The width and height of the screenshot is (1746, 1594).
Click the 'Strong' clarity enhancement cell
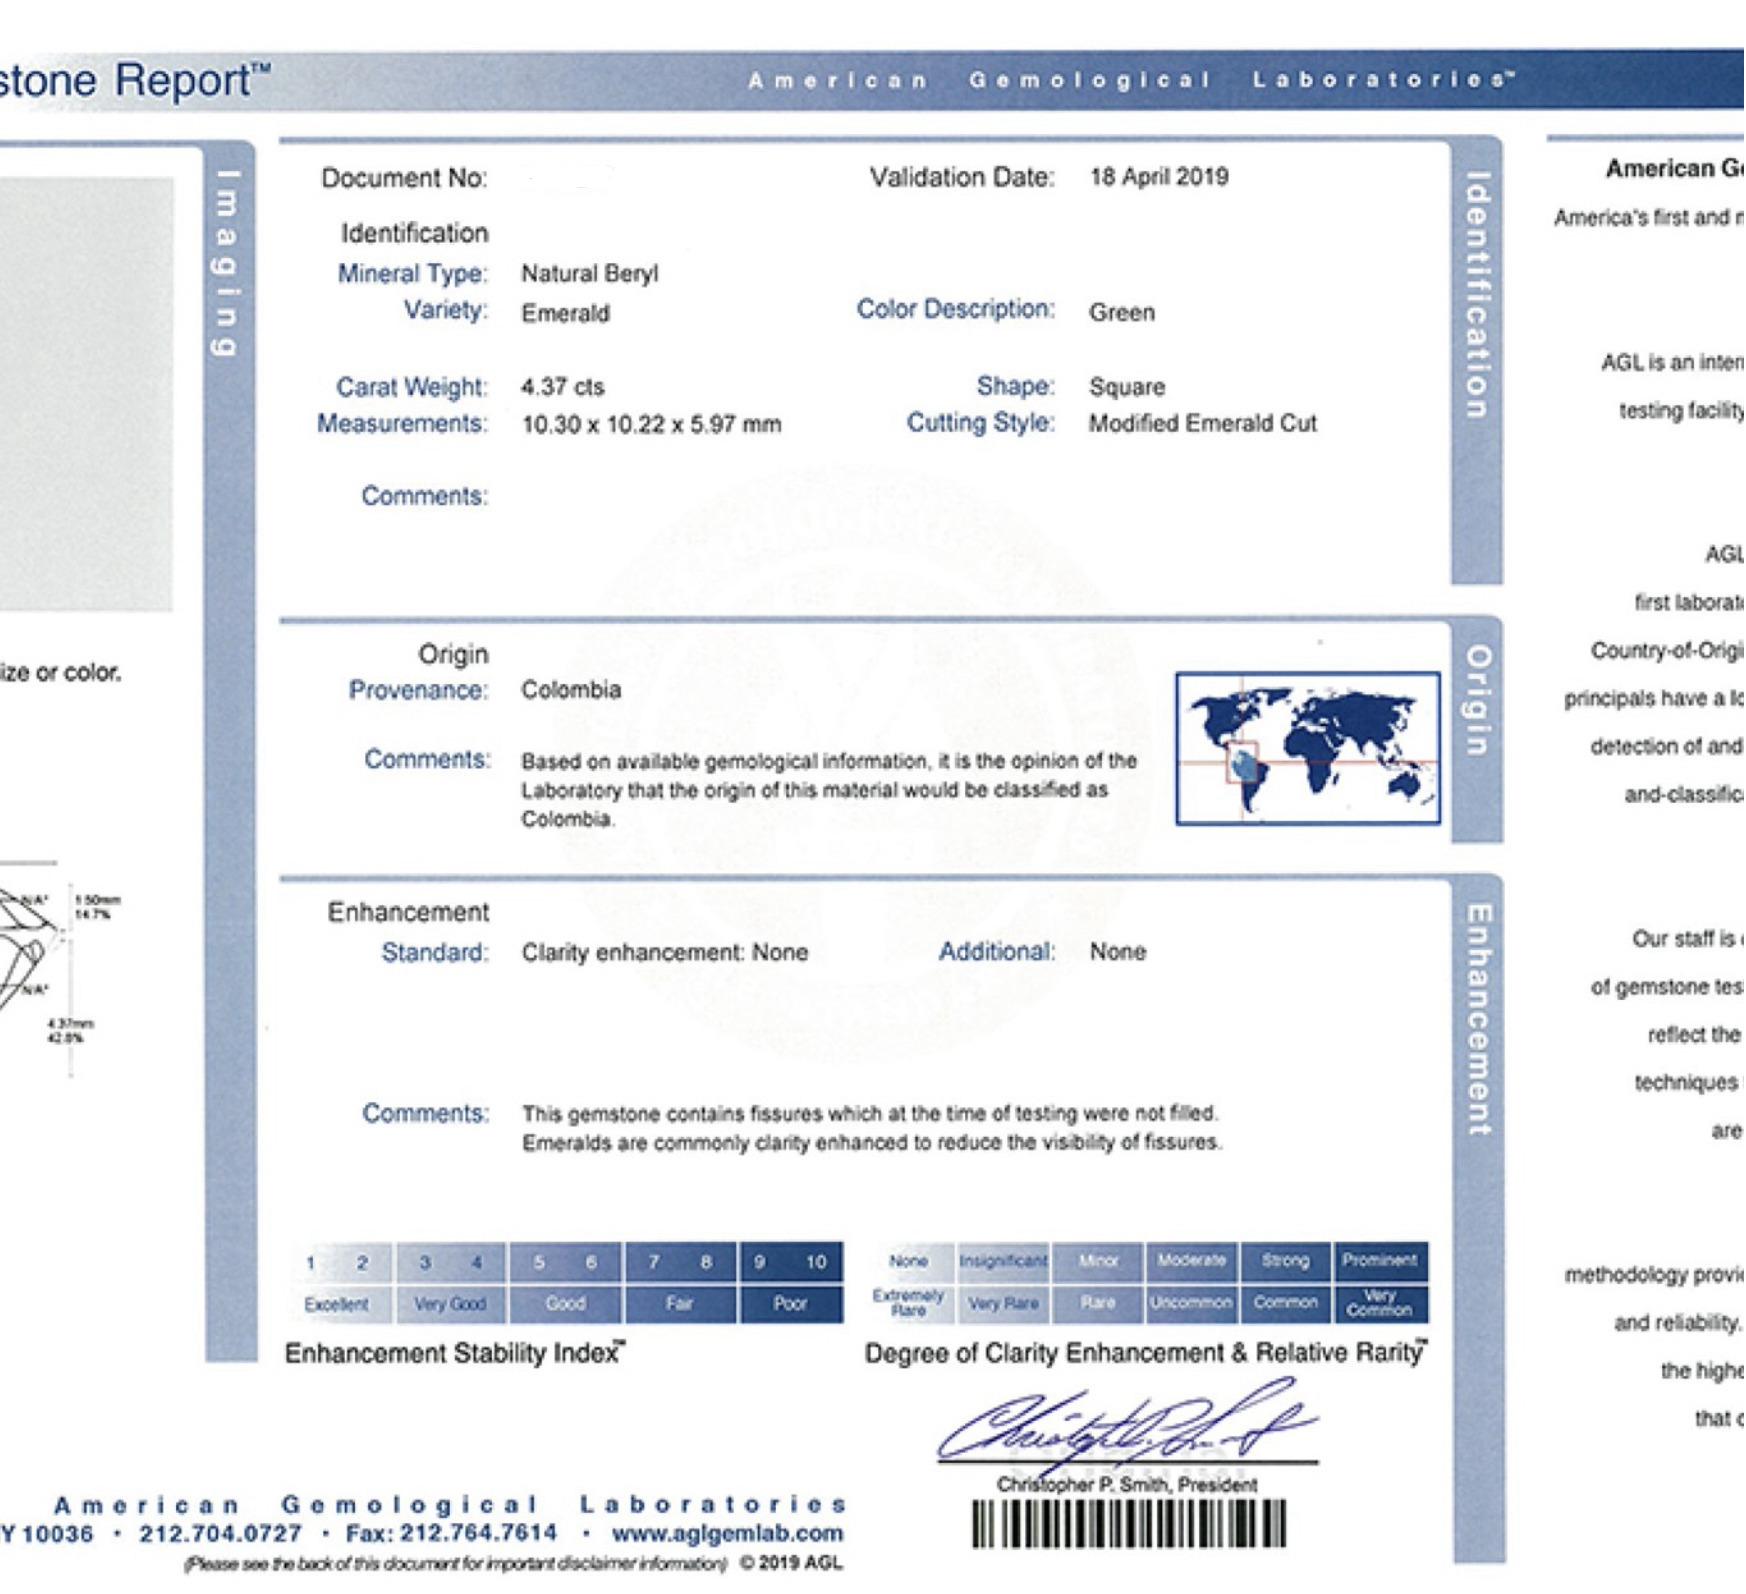(1285, 1261)
